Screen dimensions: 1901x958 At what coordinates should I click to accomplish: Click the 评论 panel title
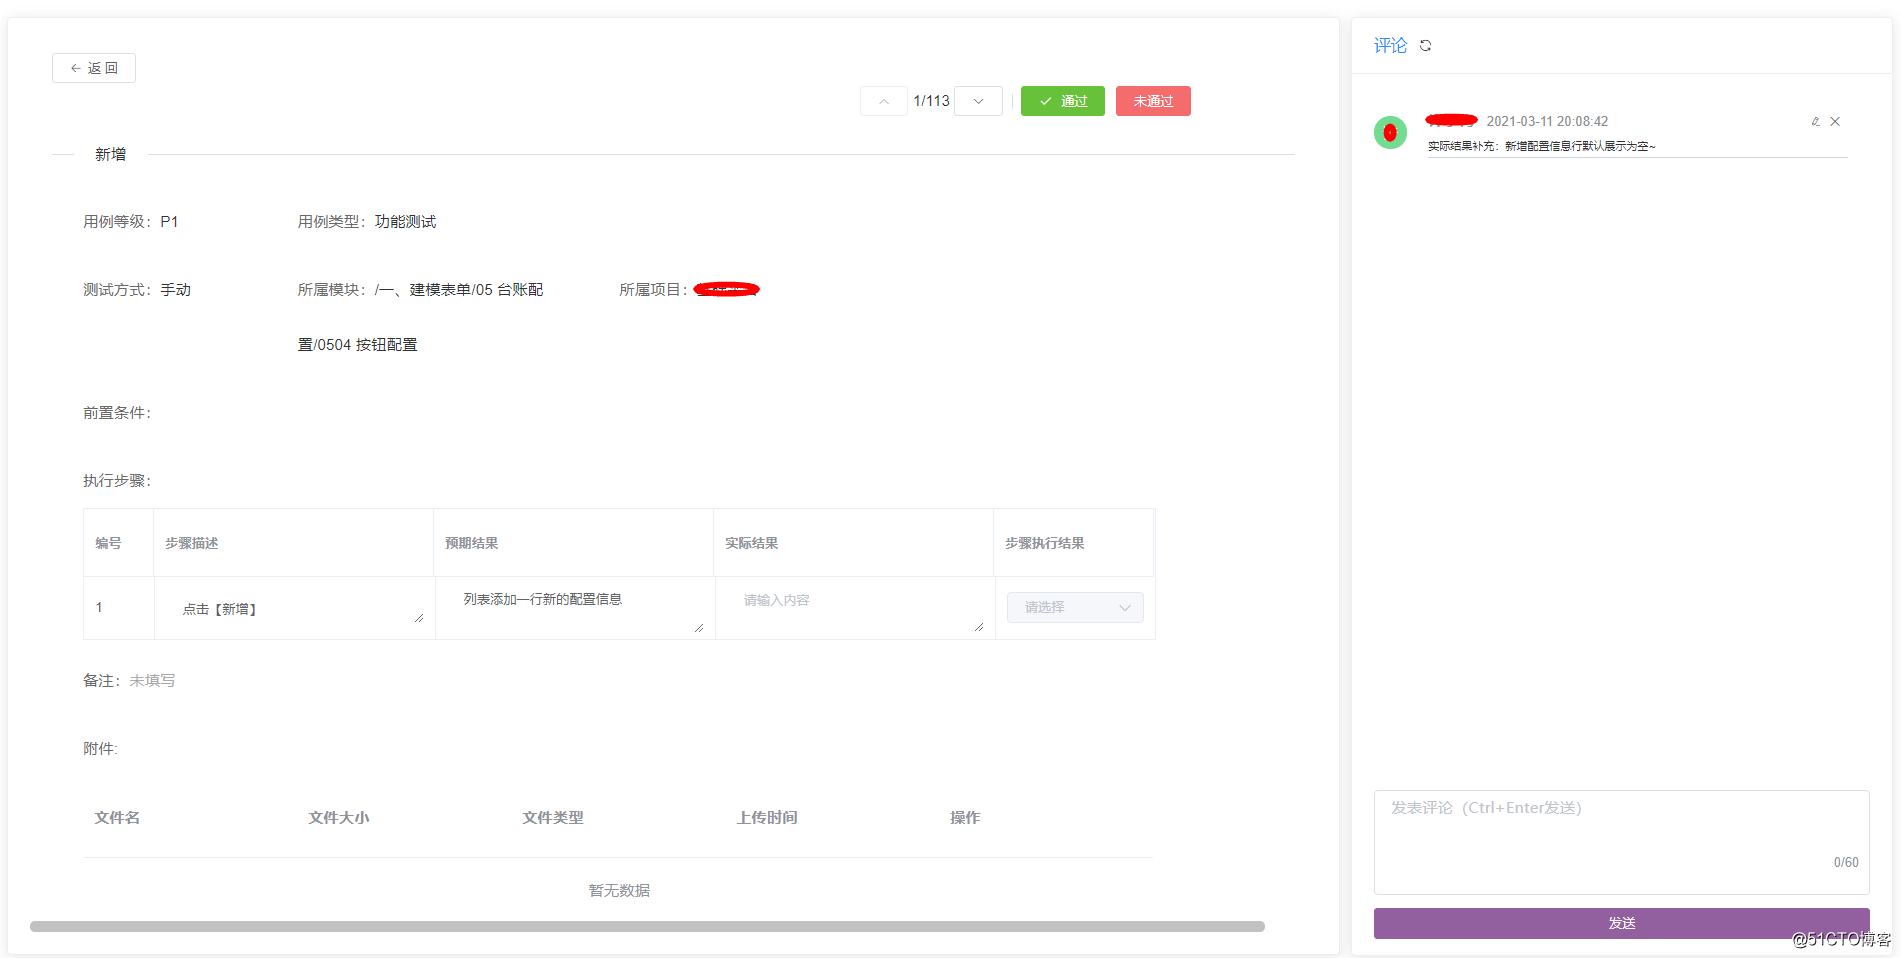(1390, 46)
